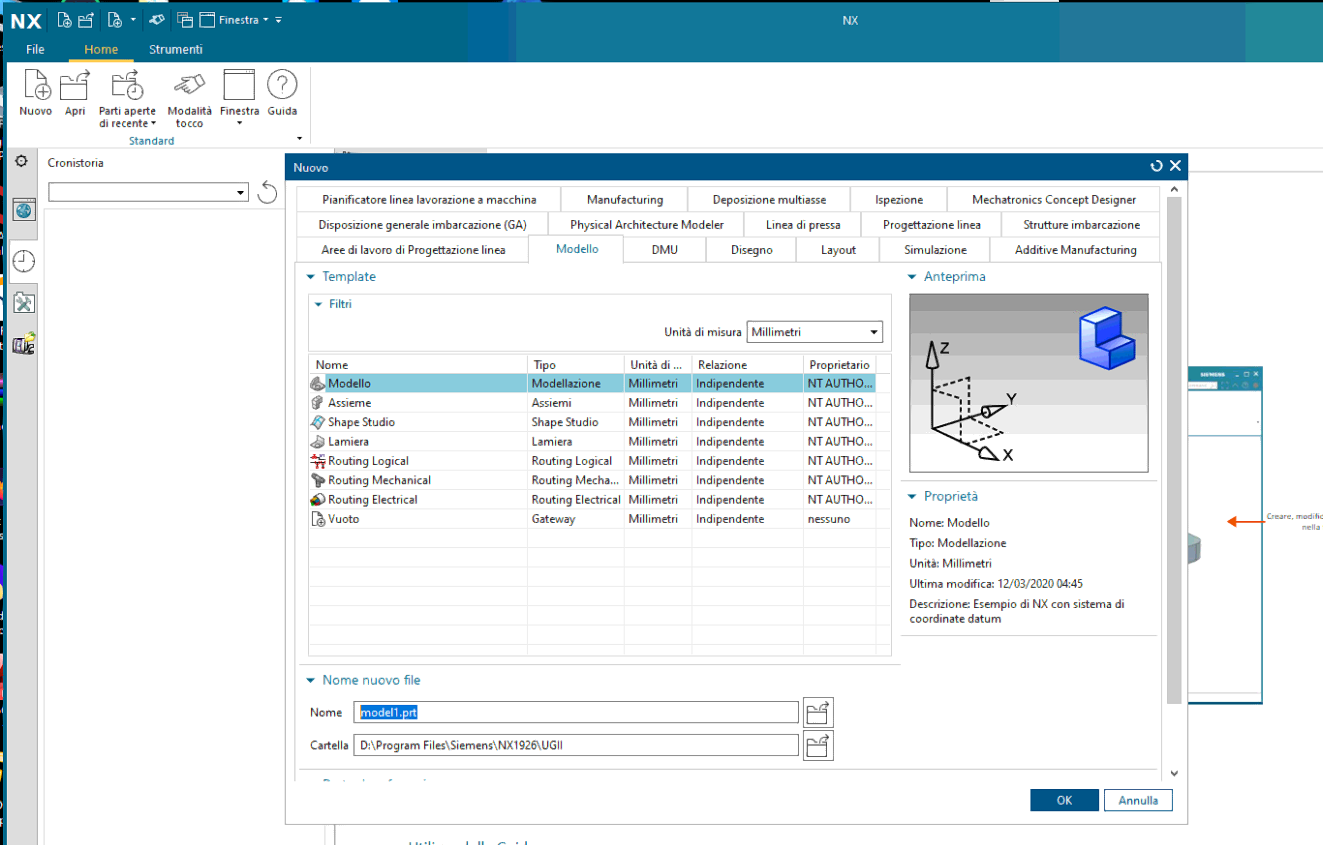Screen dimensions: 1323x845
Task: Select the Routing Mechanical template name
Action: coord(379,480)
